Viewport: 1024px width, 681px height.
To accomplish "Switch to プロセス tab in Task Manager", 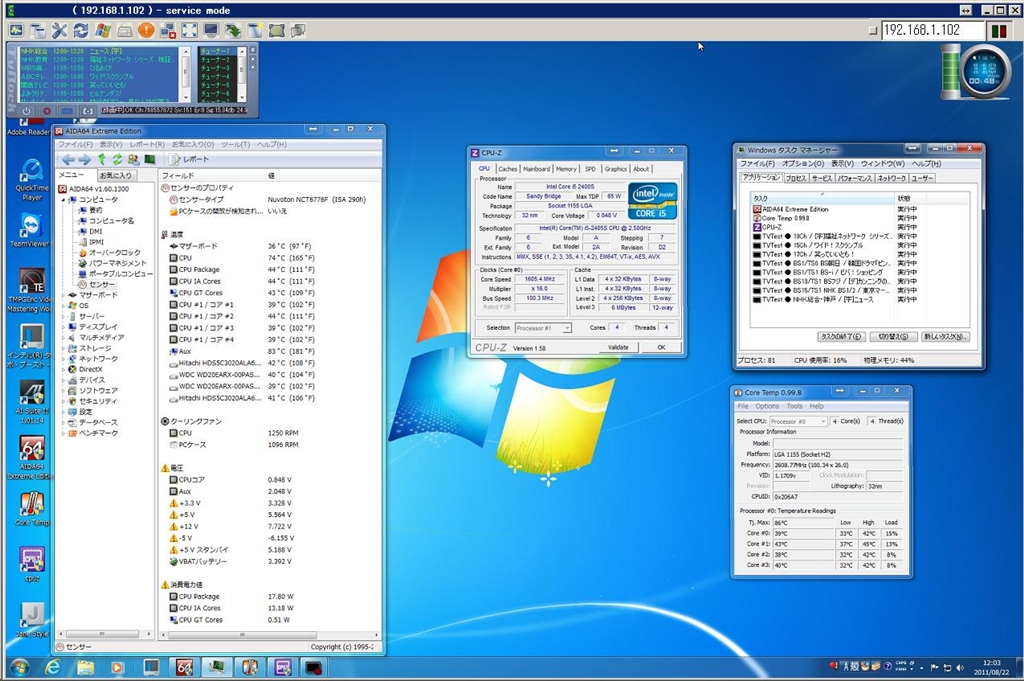I will (x=795, y=178).
